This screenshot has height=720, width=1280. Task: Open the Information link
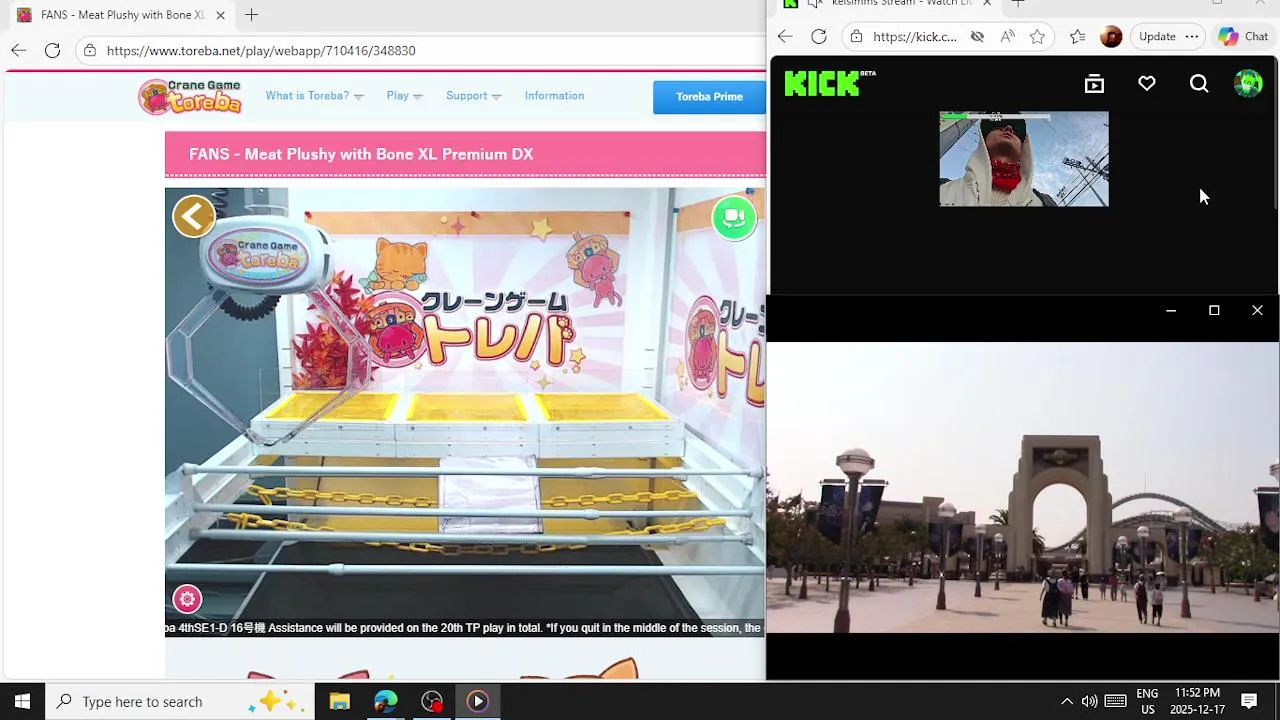(x=554, y=96)
